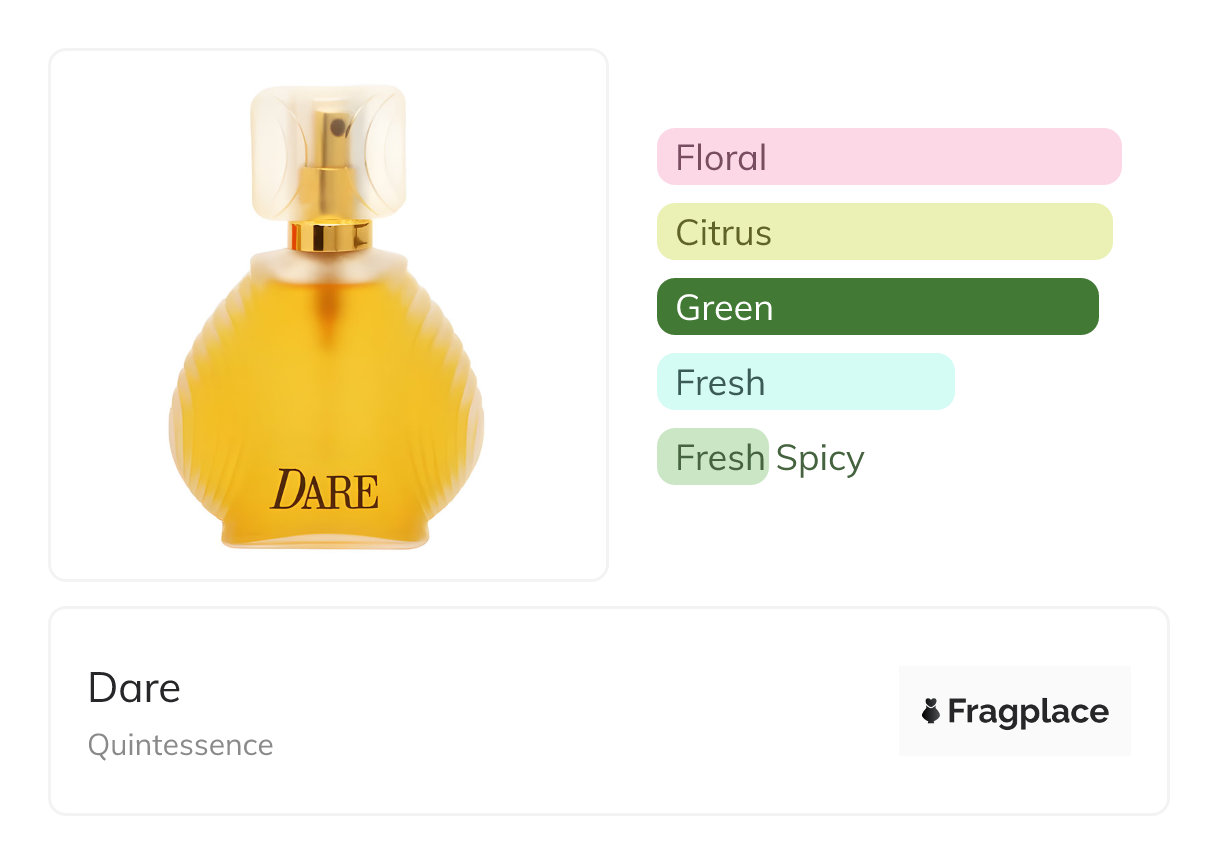Click the Fragplace perfume bottle icon
The height and width of the screenshot is (864, 1218).
pos(931,712)
